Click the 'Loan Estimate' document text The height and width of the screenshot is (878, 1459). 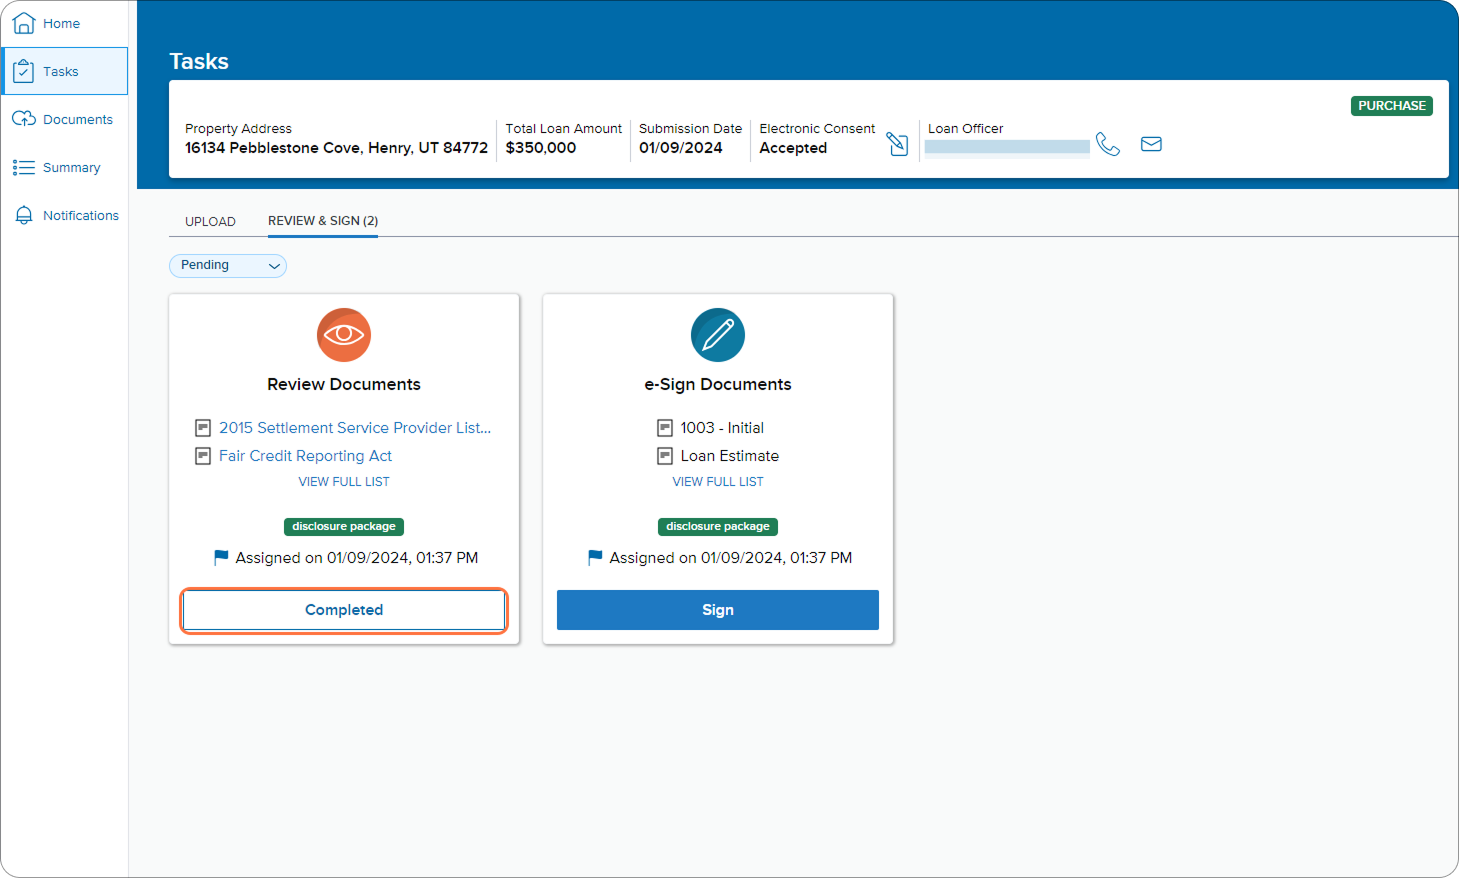tap(730, 456)
